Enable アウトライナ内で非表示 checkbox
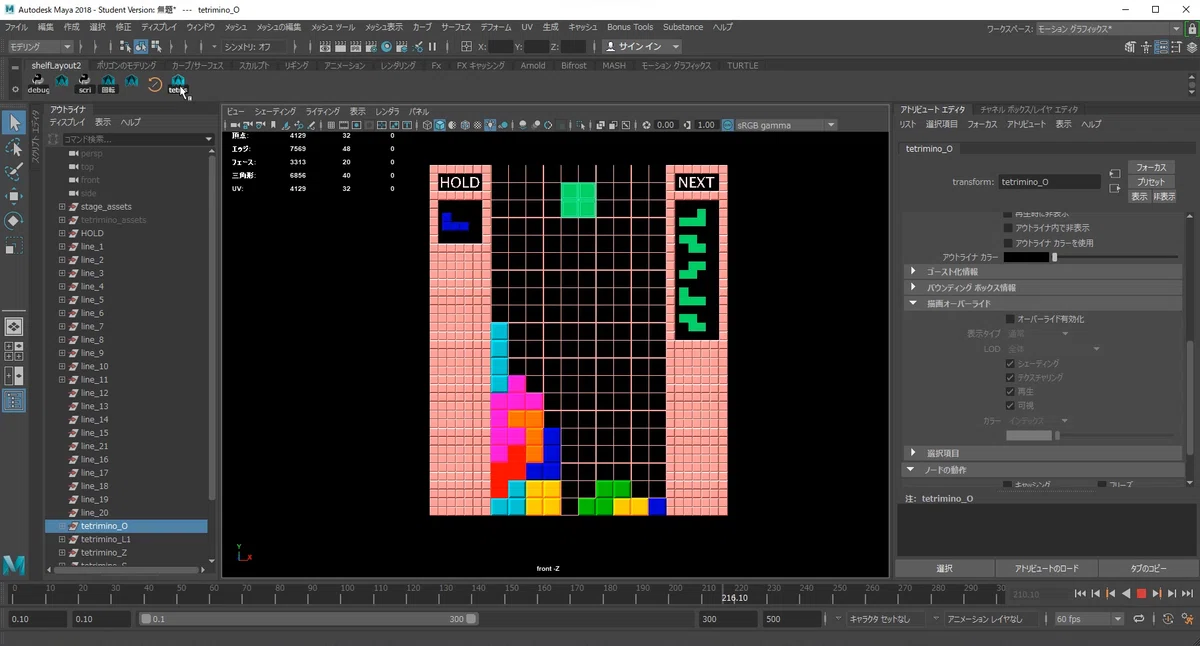The image size is (1200, 646). [1008, 228]
